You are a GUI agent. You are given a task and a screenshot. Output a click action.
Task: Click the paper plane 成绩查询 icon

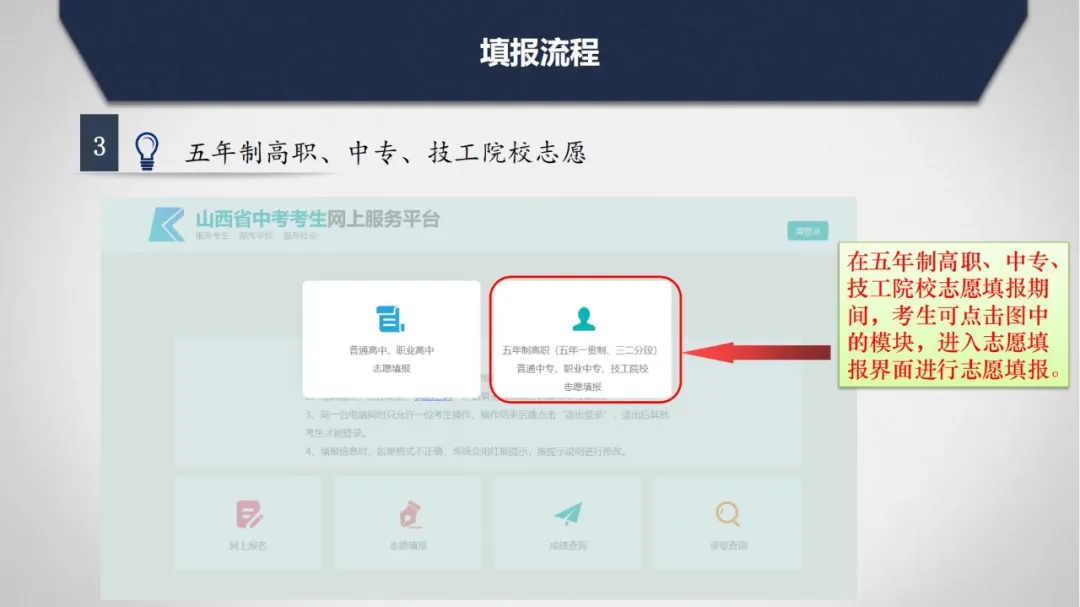pos(568,514)
